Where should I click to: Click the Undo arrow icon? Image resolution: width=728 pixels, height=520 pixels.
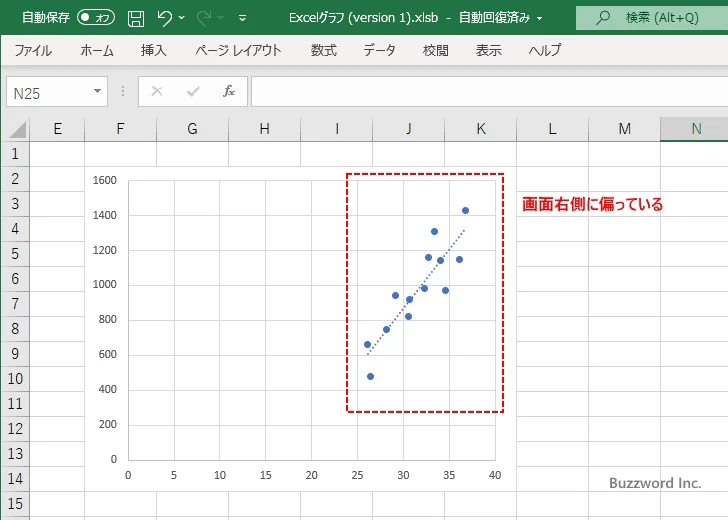pos(164,18)
